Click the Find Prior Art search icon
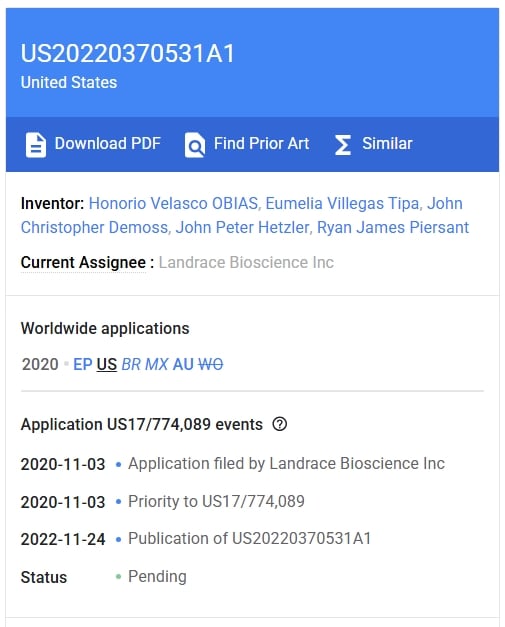Screen dimensions: 505x627 [x=195, y=145]
